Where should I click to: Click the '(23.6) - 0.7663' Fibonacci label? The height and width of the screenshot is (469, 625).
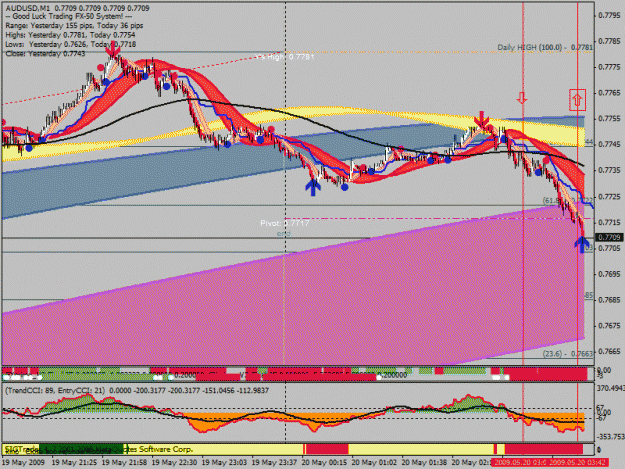click(568, 353)
